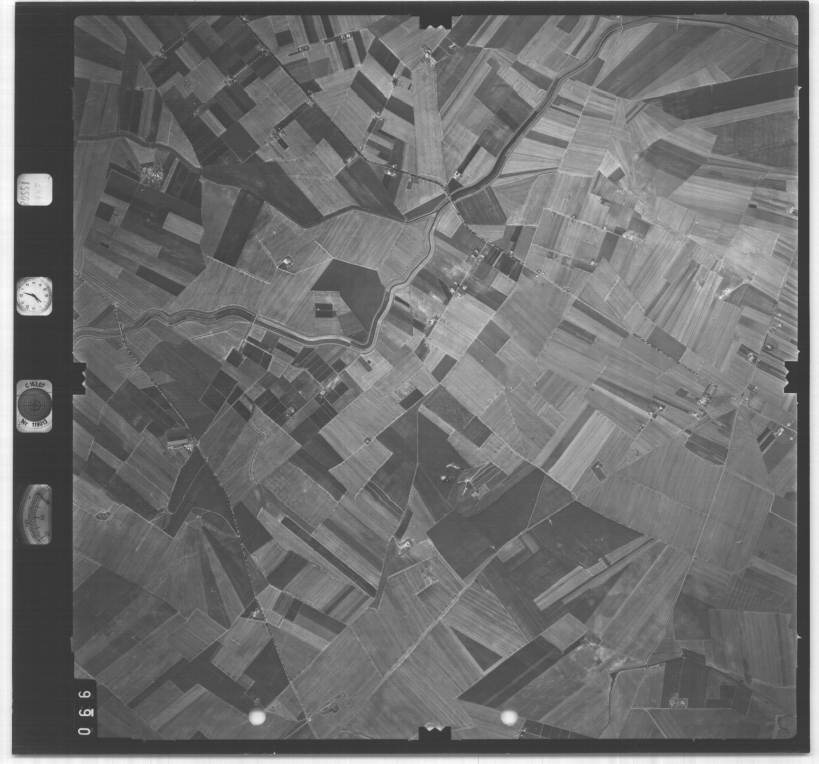Click the farmstead cluster in the upper-left fields
This screenshot has height=764, width=819.
151,175
